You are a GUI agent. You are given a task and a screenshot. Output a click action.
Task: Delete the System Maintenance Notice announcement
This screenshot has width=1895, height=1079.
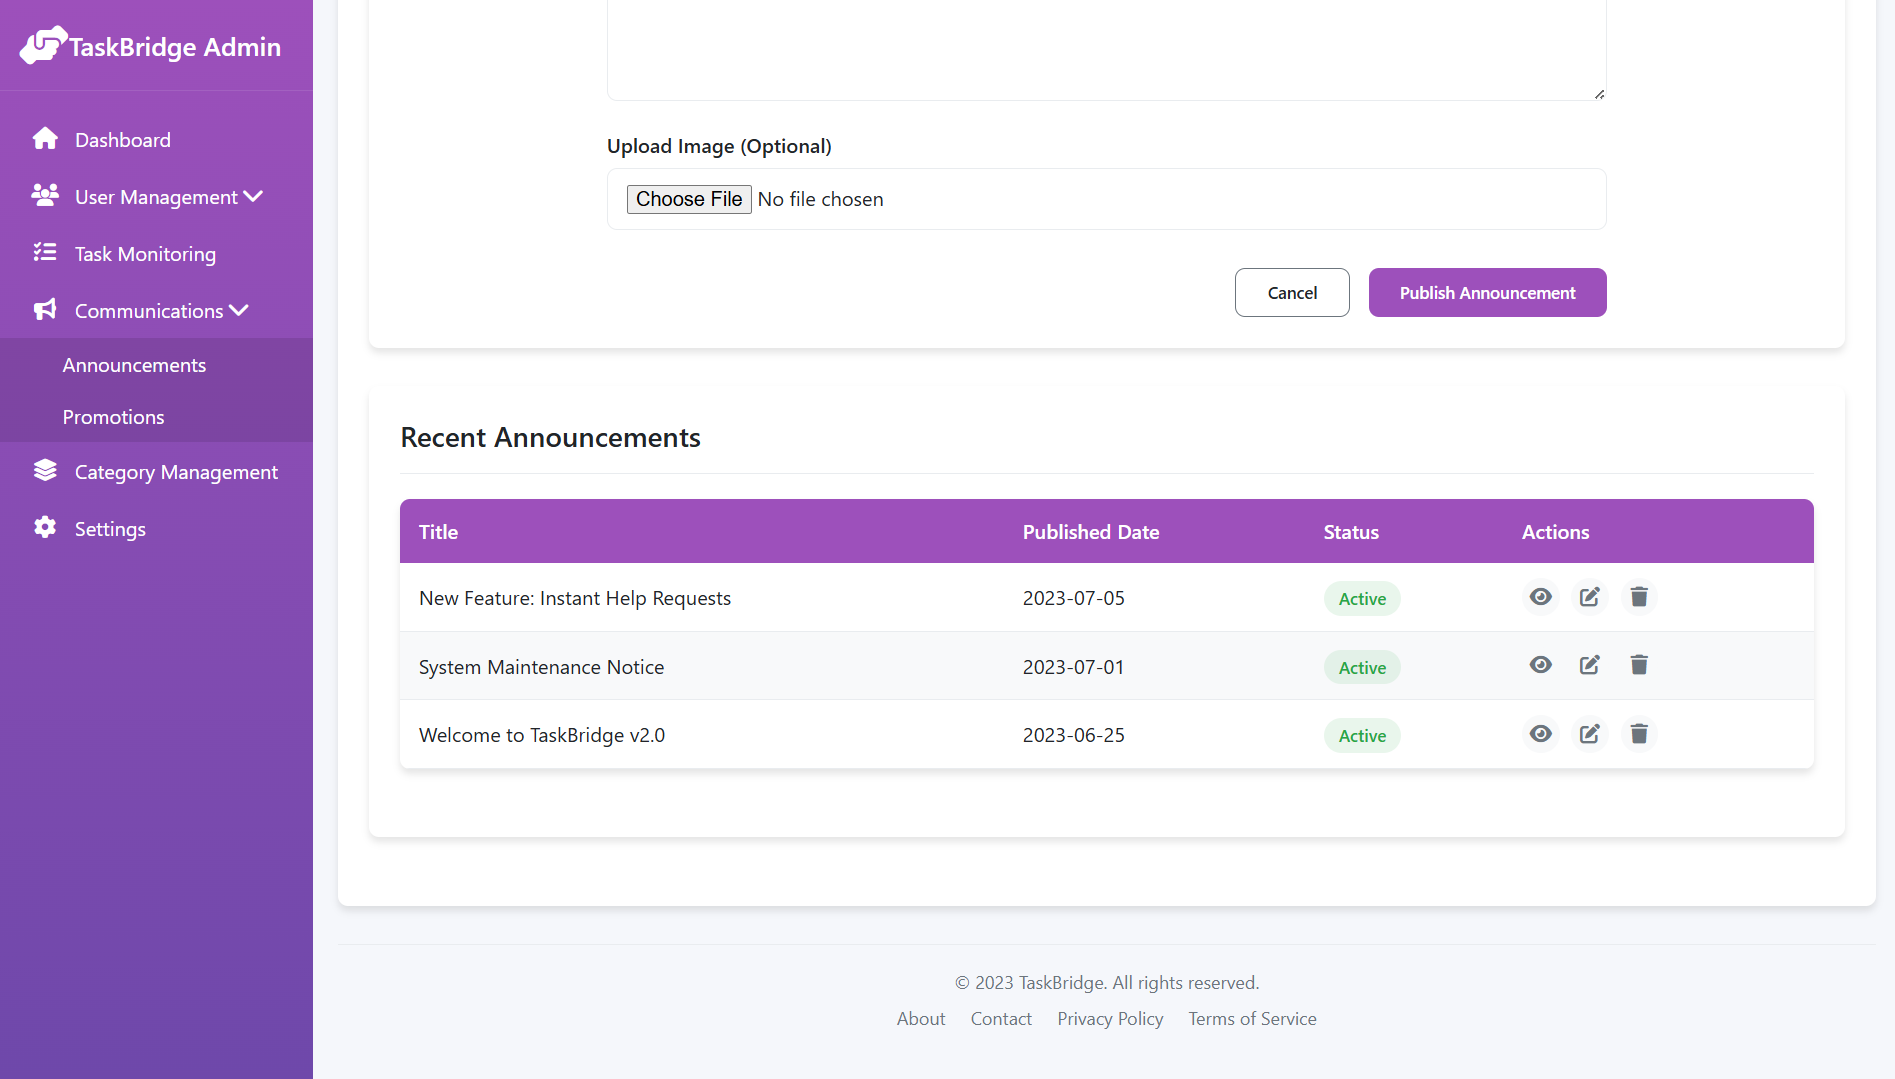point(1638,665)
